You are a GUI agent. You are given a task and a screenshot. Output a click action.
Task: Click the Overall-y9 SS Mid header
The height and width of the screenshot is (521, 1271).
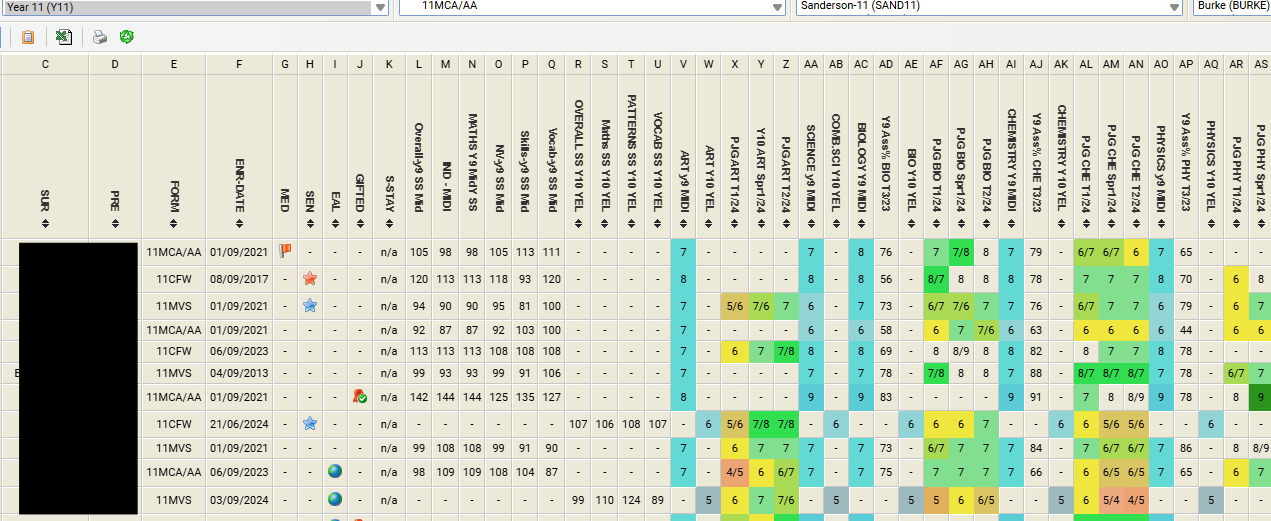pyautogui.click(x=419, y=167)
